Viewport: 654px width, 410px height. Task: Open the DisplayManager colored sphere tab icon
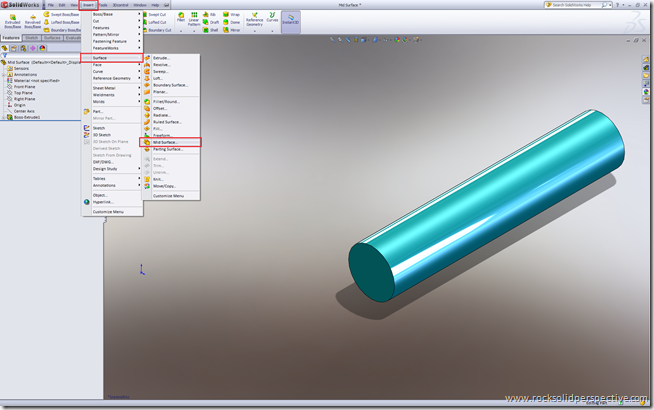click(x=42, y=48)
